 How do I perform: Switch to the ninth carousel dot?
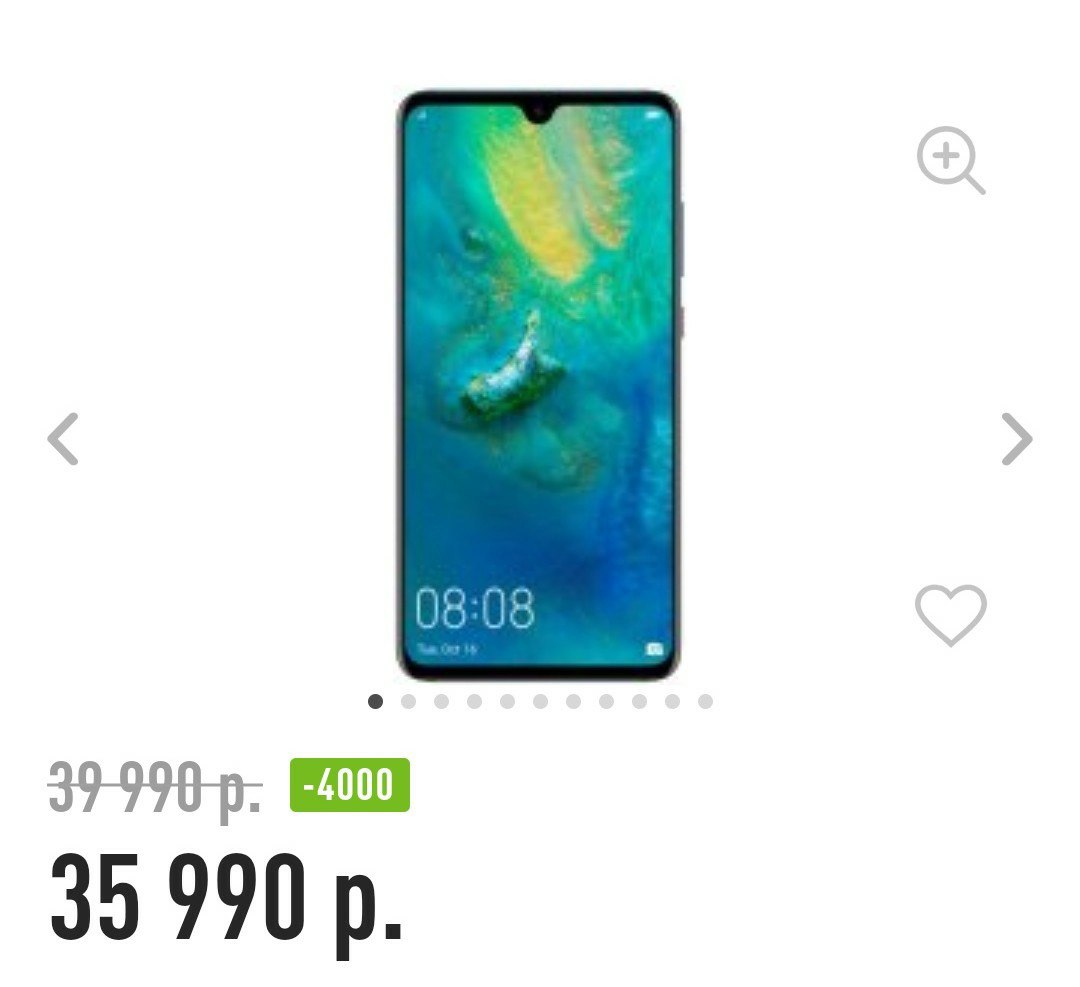click(x=639, y=701)
